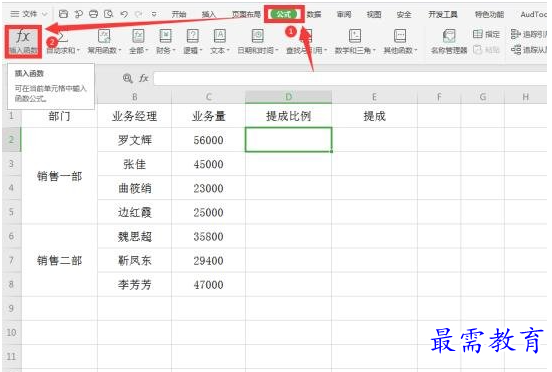This screenshot has width=552, height=372.
Task: Select row 5 header
Action: 11,212
